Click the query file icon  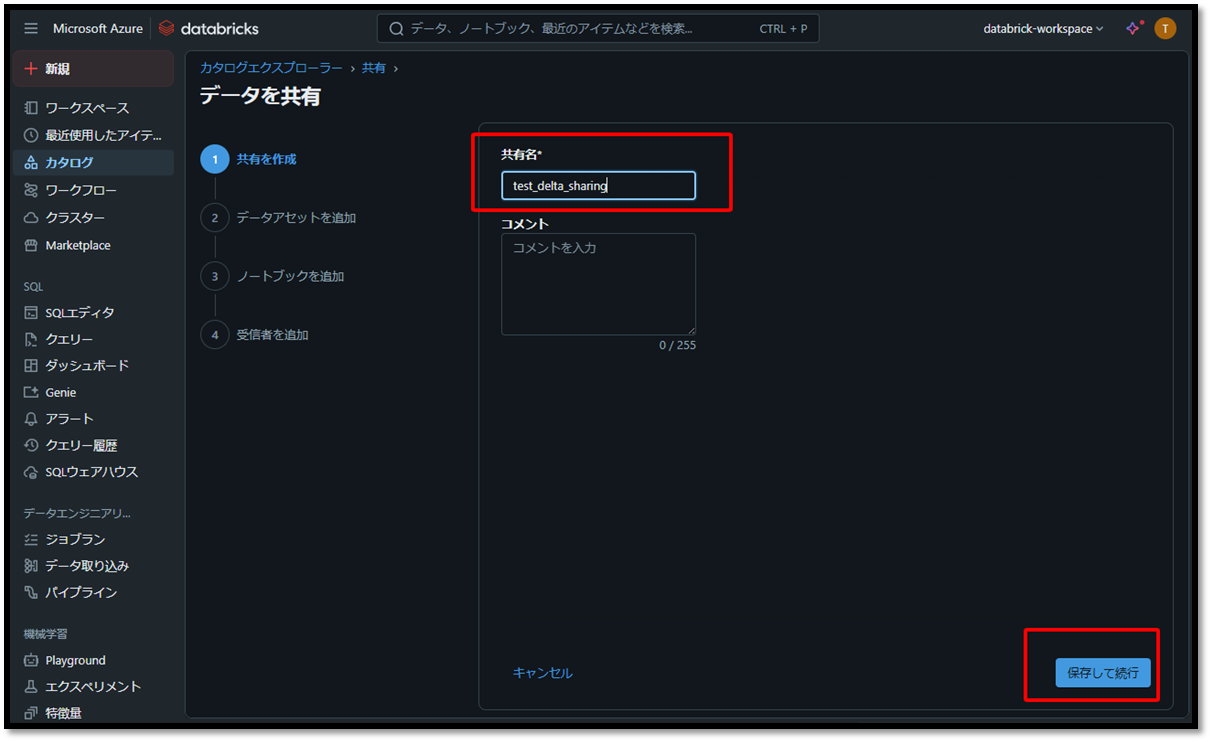pyautogui.click(x=31, y=340)
